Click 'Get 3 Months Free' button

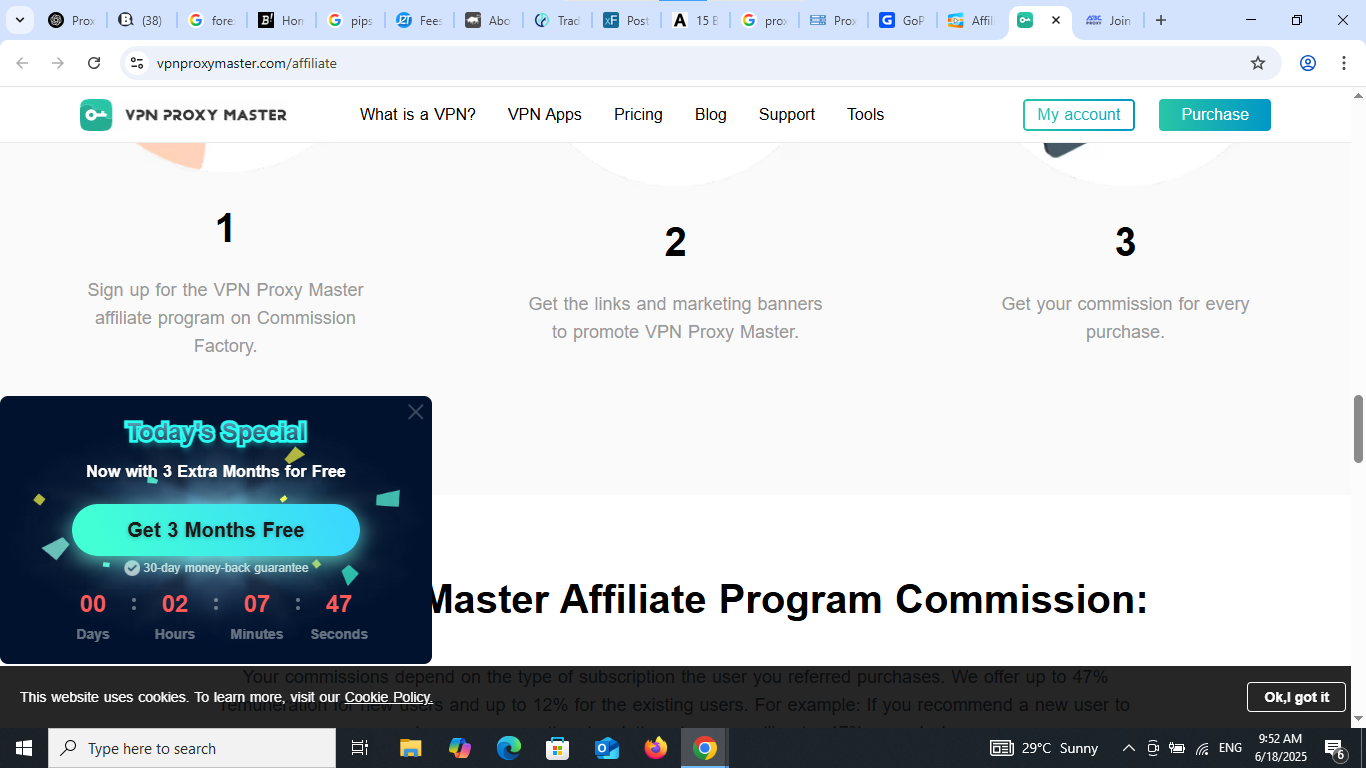point(216,530)
